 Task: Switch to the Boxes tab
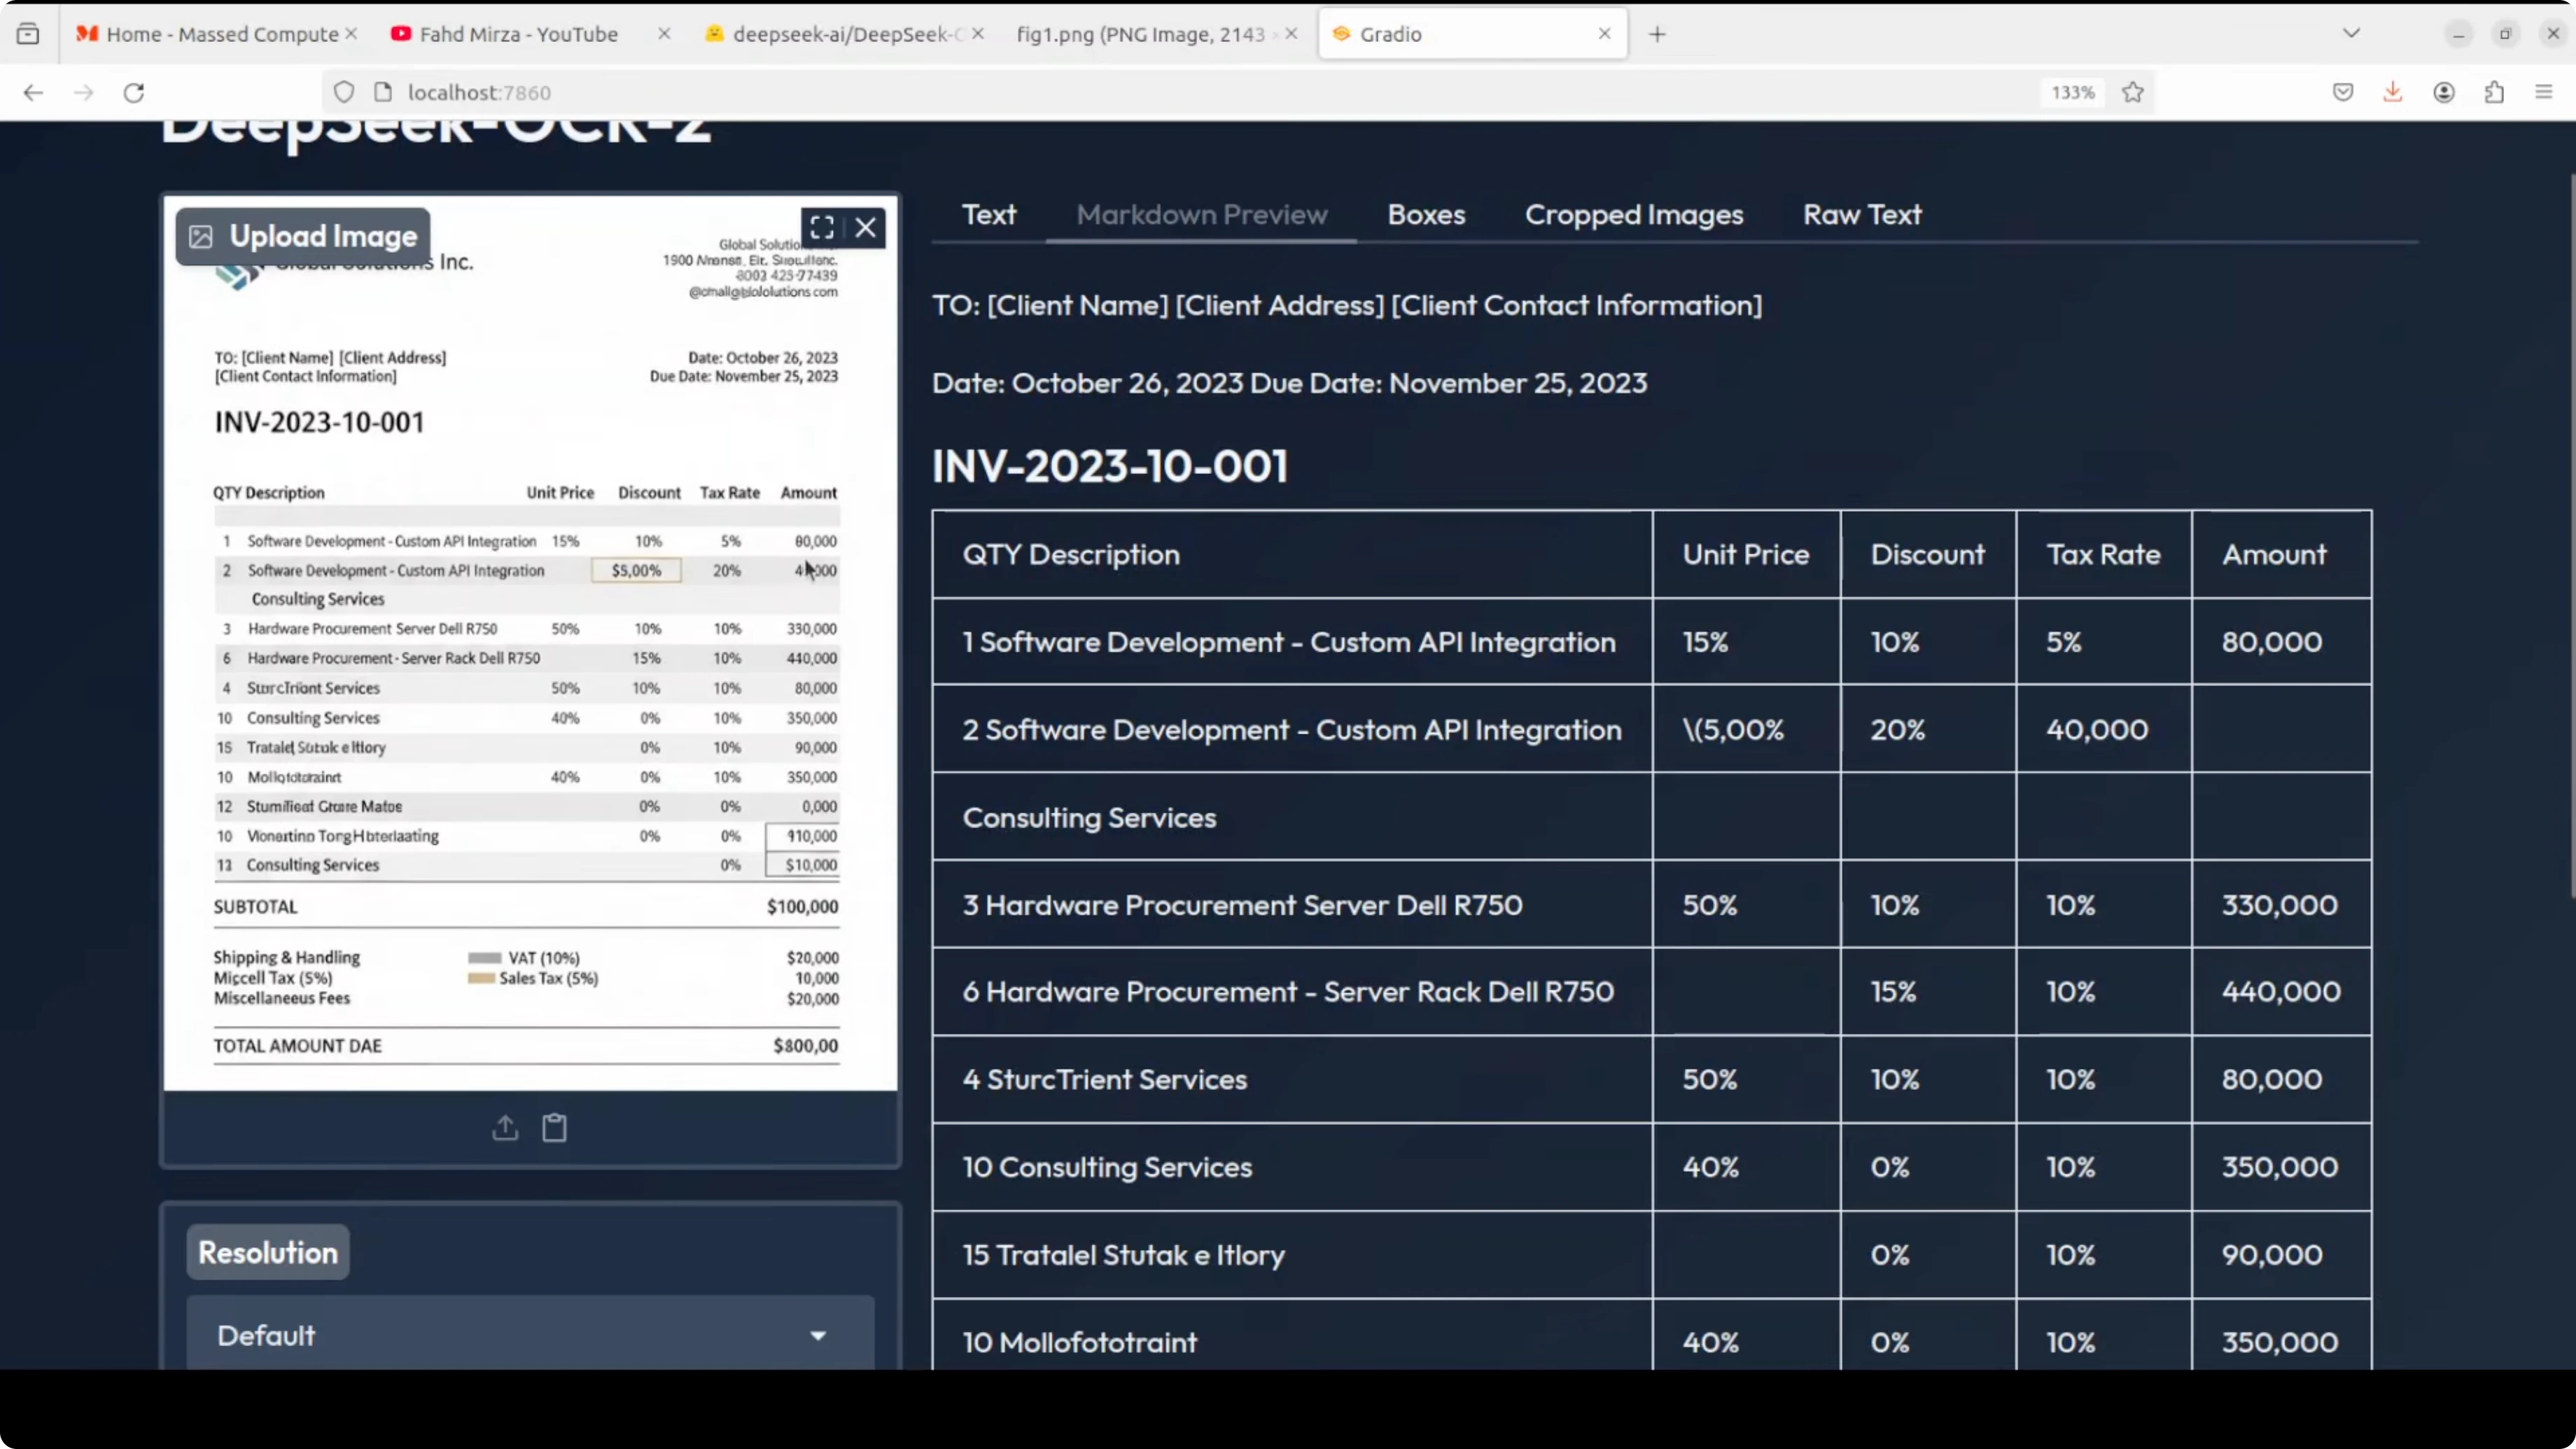point(1426,215)
